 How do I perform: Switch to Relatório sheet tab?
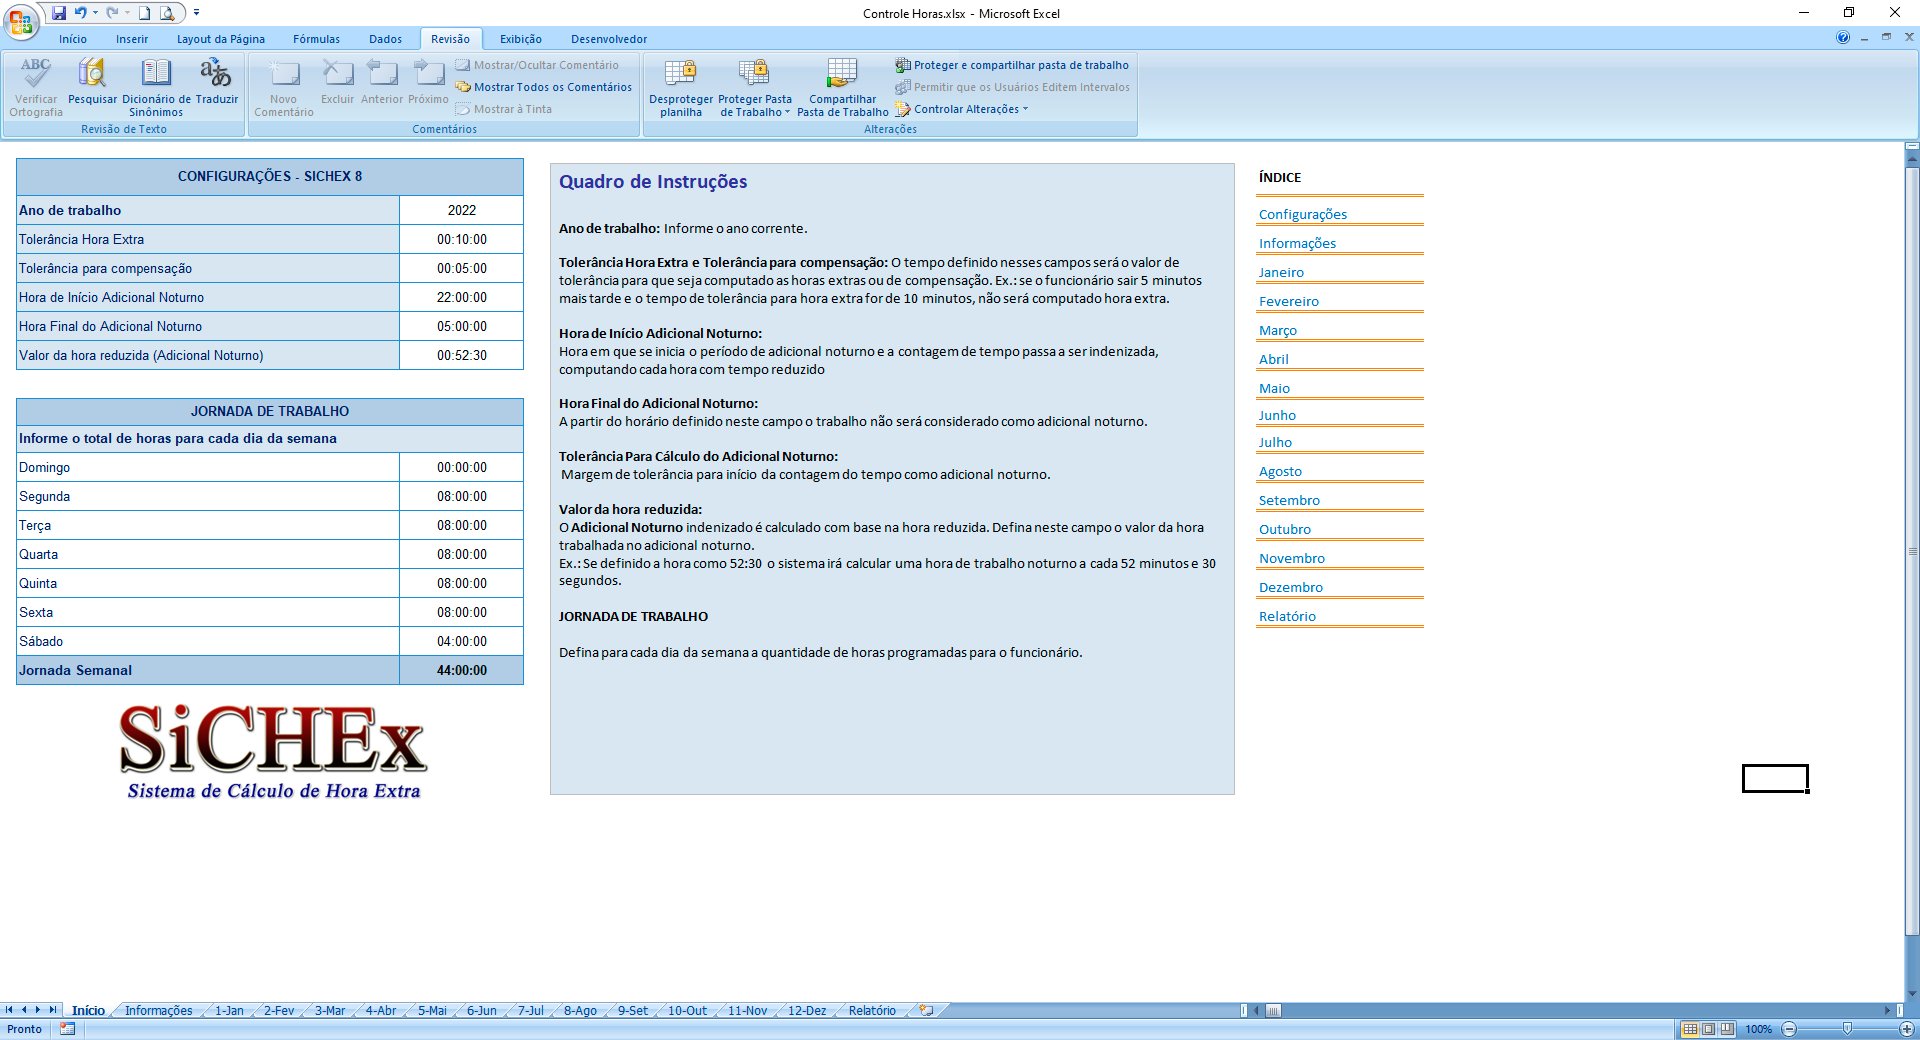coord(872,1011)
